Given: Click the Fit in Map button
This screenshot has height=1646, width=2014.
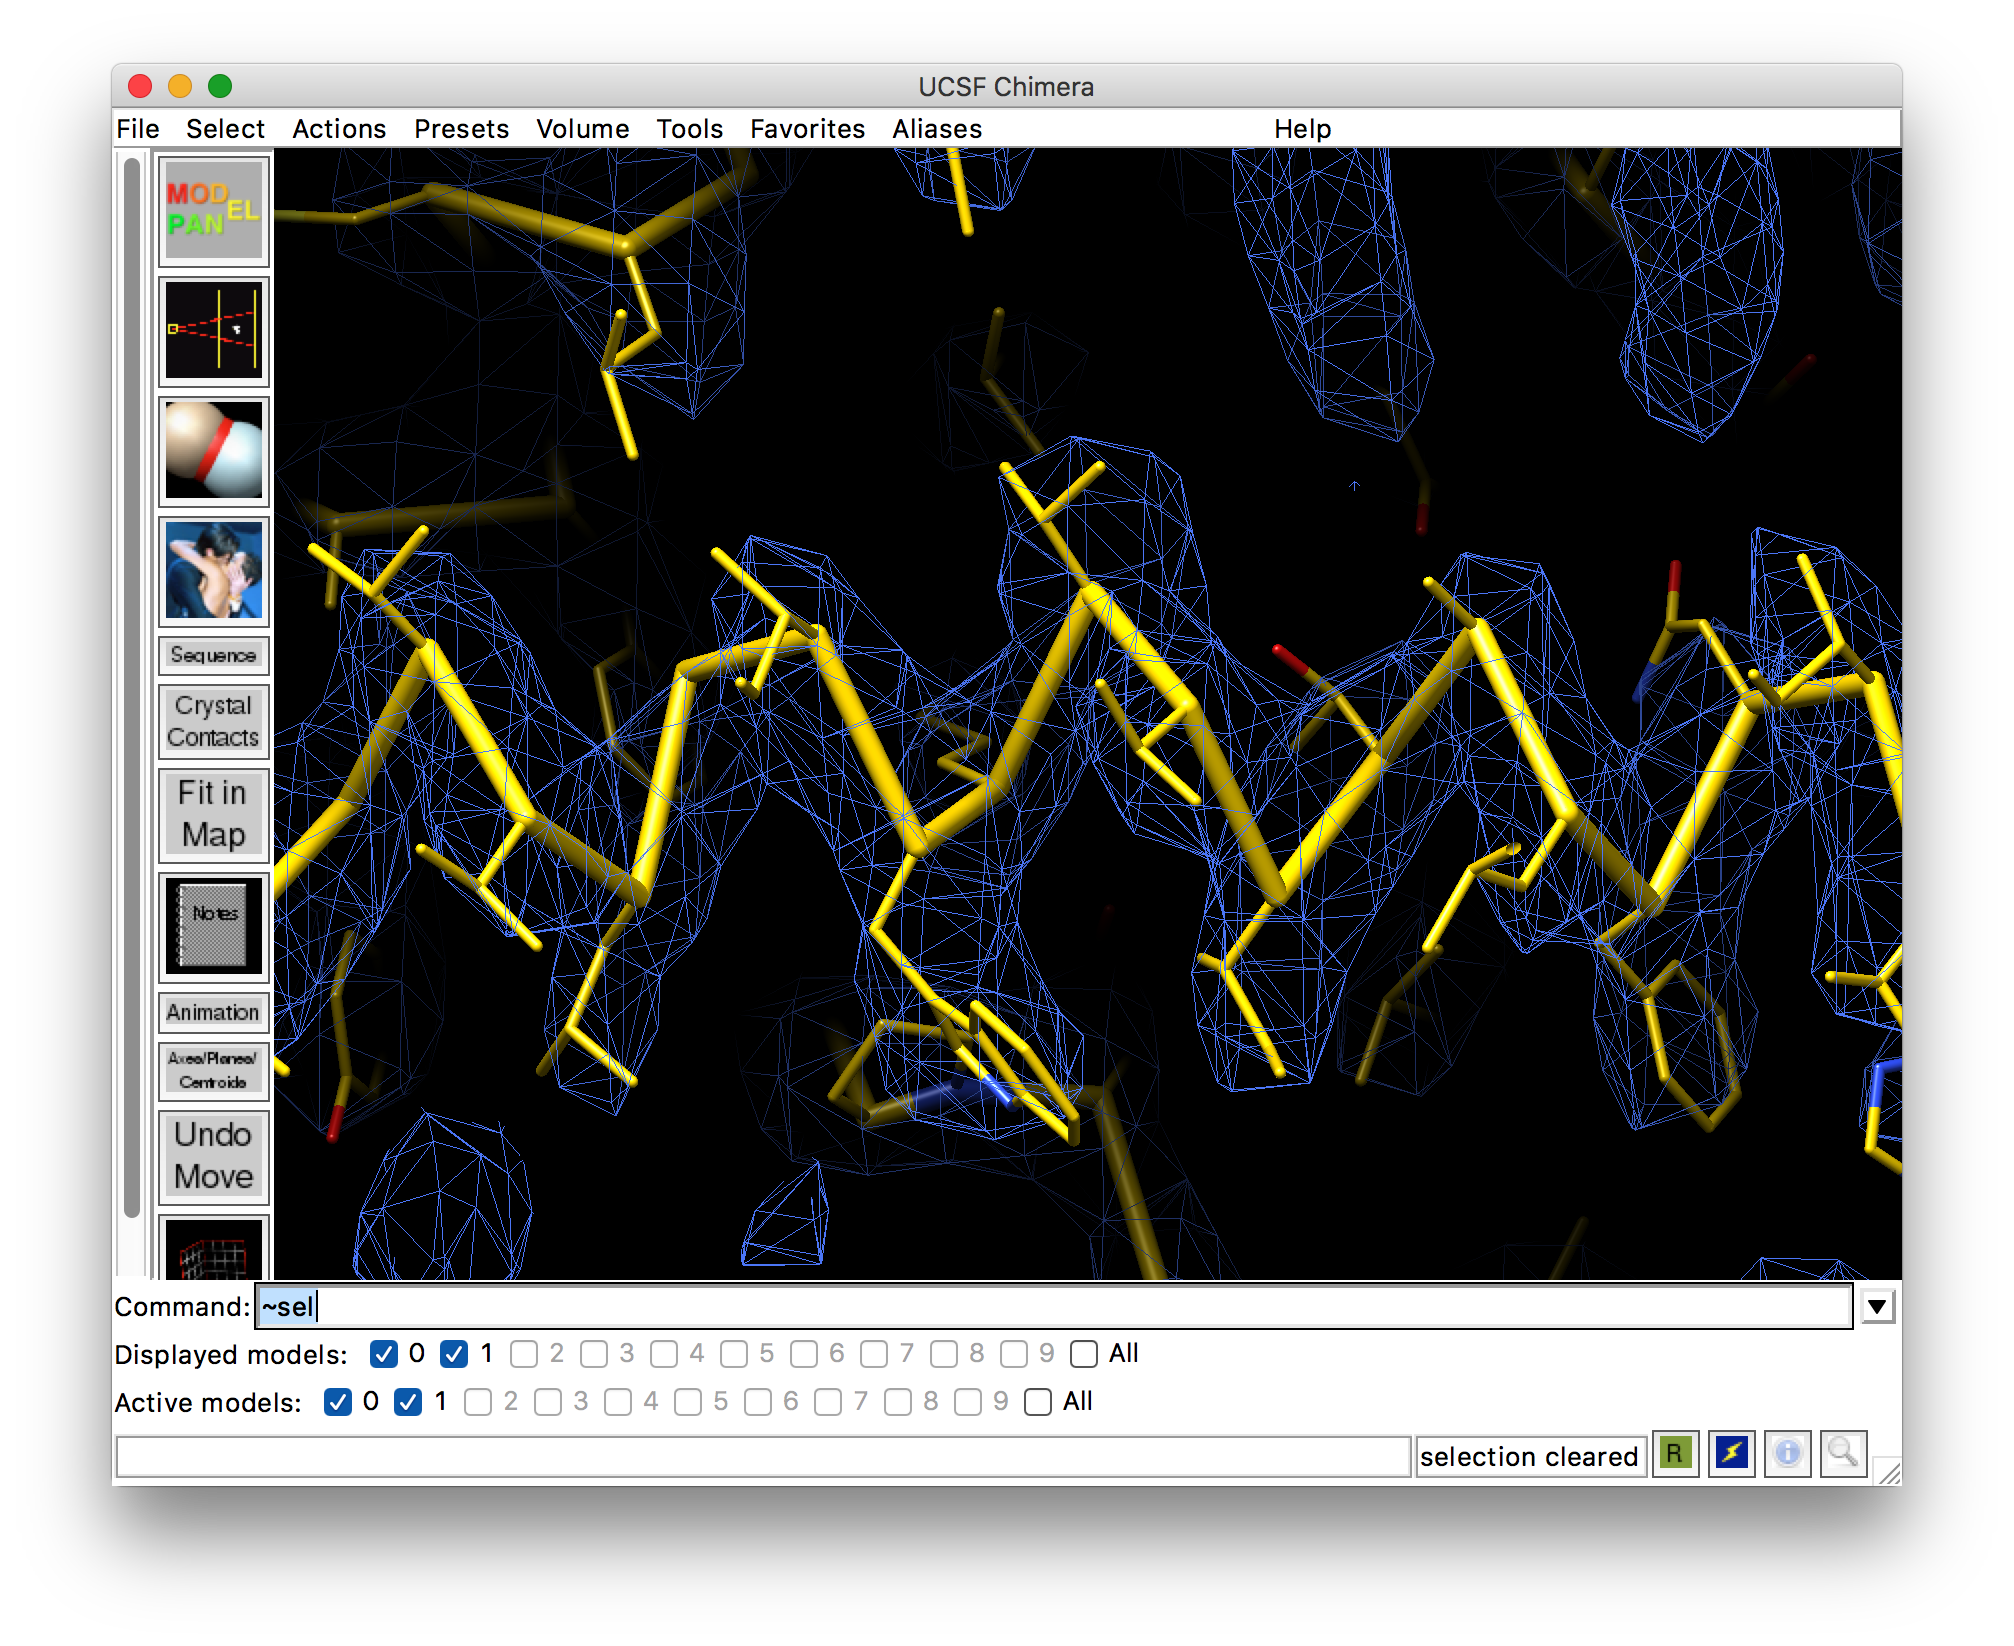Looking at the screenshot, I should pyautogui.click(x=213, y=814).
